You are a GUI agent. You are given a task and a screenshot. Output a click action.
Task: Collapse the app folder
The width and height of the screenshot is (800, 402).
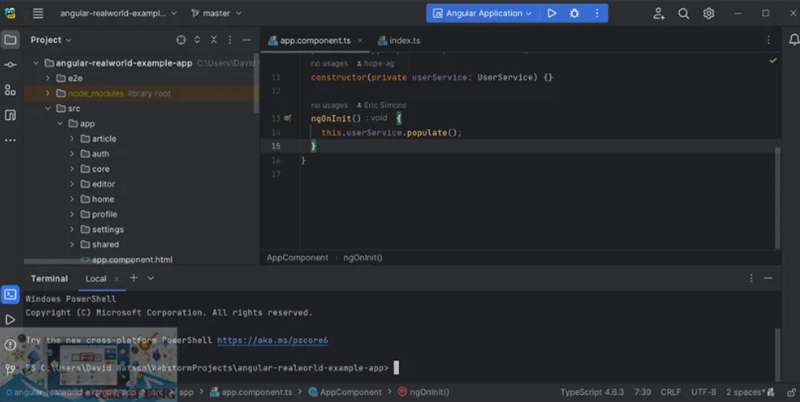(x=60, y=123)
